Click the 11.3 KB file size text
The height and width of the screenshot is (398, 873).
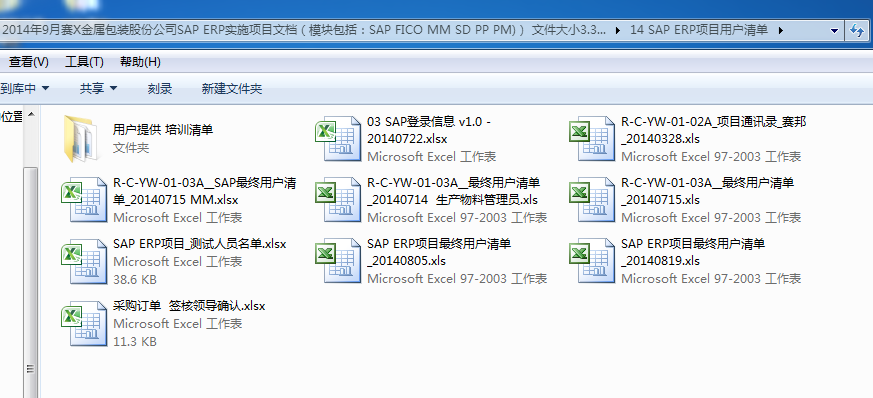[x=135, y=341]
